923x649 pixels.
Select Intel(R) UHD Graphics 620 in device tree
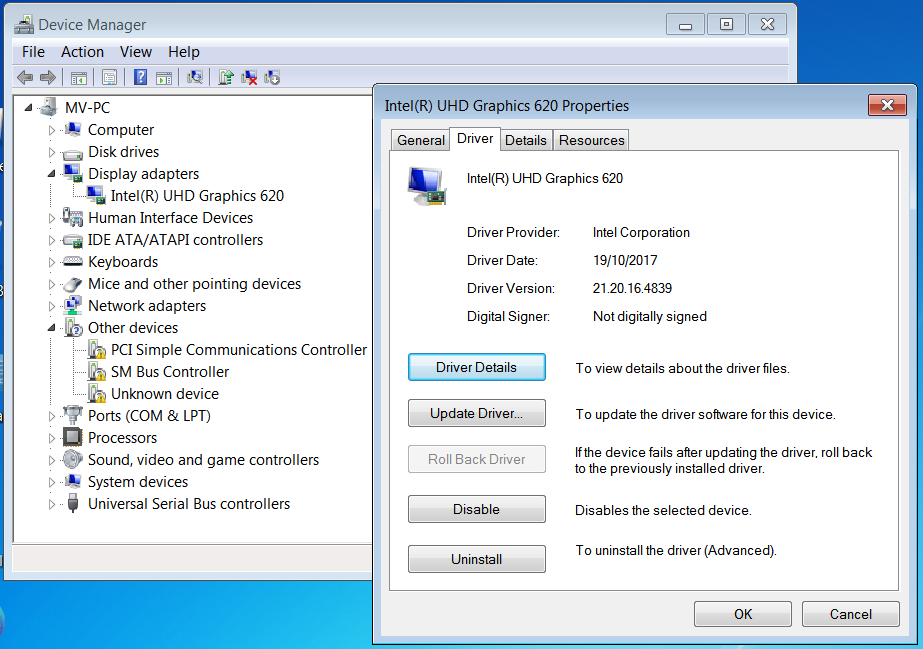point(197,195)
